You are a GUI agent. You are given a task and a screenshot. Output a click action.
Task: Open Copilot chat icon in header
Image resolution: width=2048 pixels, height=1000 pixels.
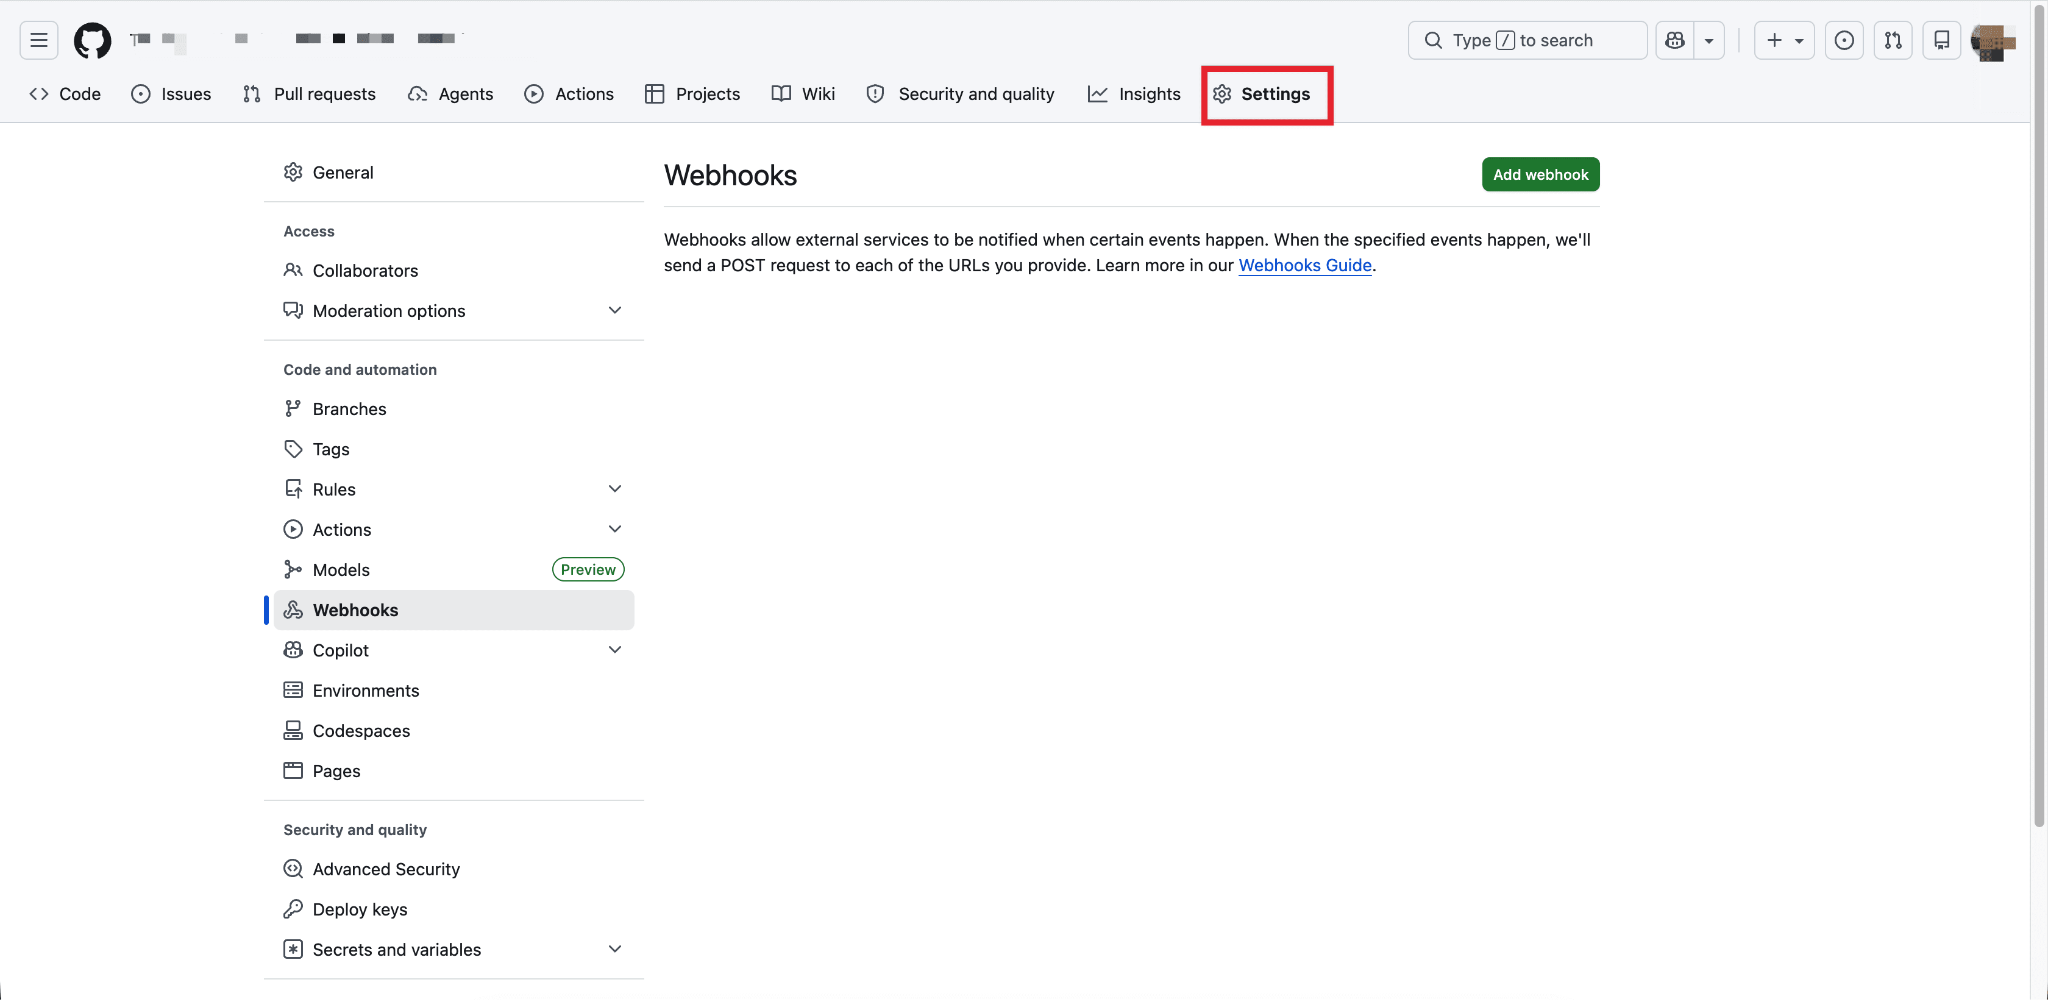pyautogui.click(x=1675, y=40)
